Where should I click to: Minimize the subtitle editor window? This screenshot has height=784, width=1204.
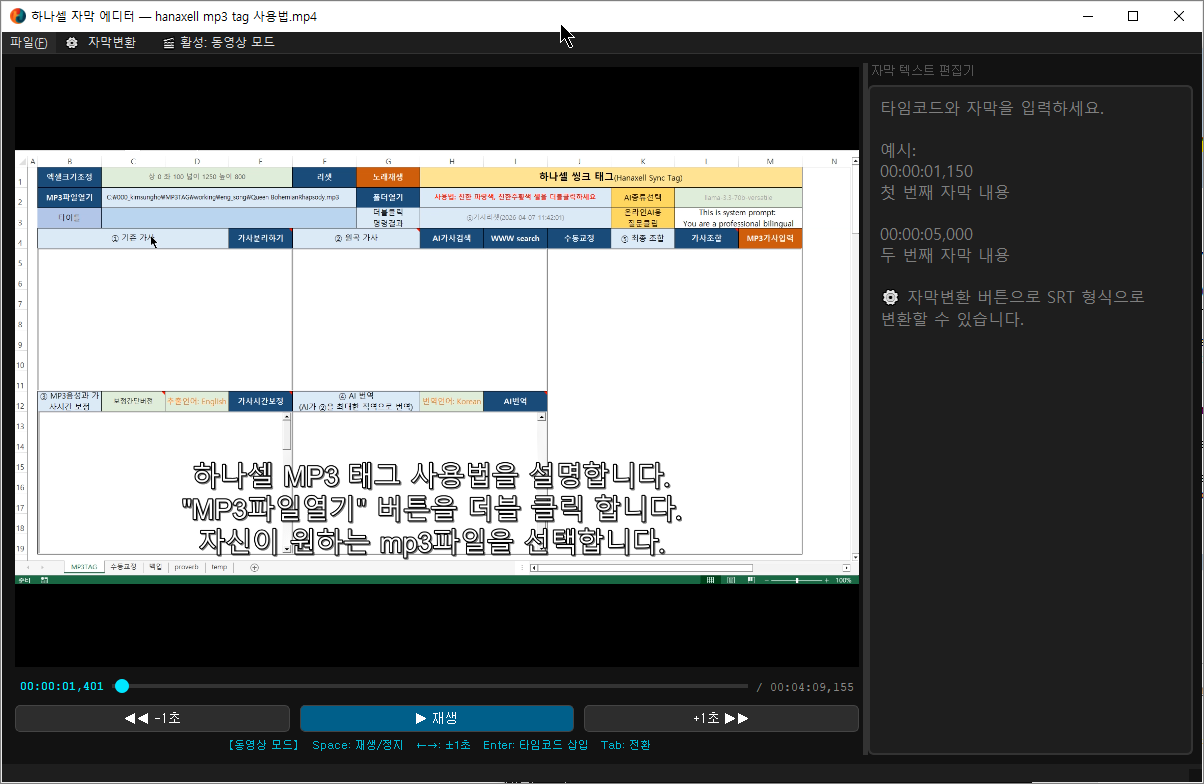[1087, 16]
